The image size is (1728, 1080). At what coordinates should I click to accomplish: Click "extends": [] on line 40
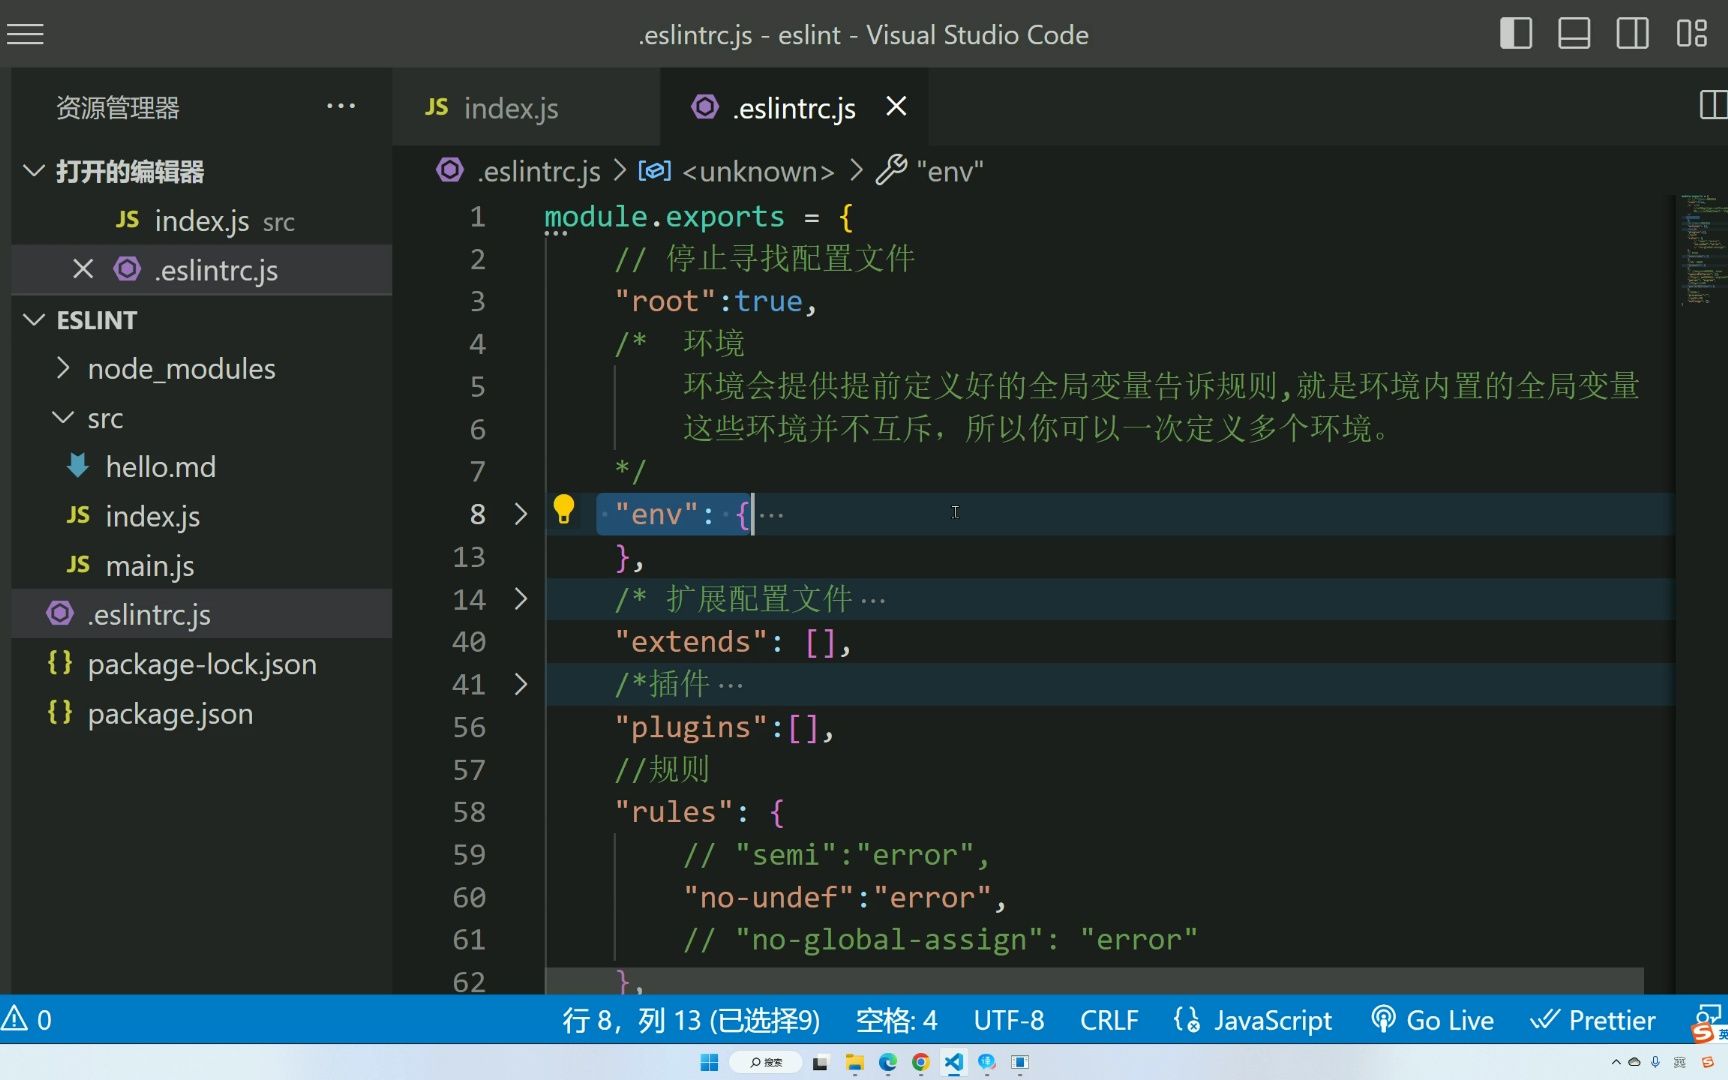(x=733, y=642)
